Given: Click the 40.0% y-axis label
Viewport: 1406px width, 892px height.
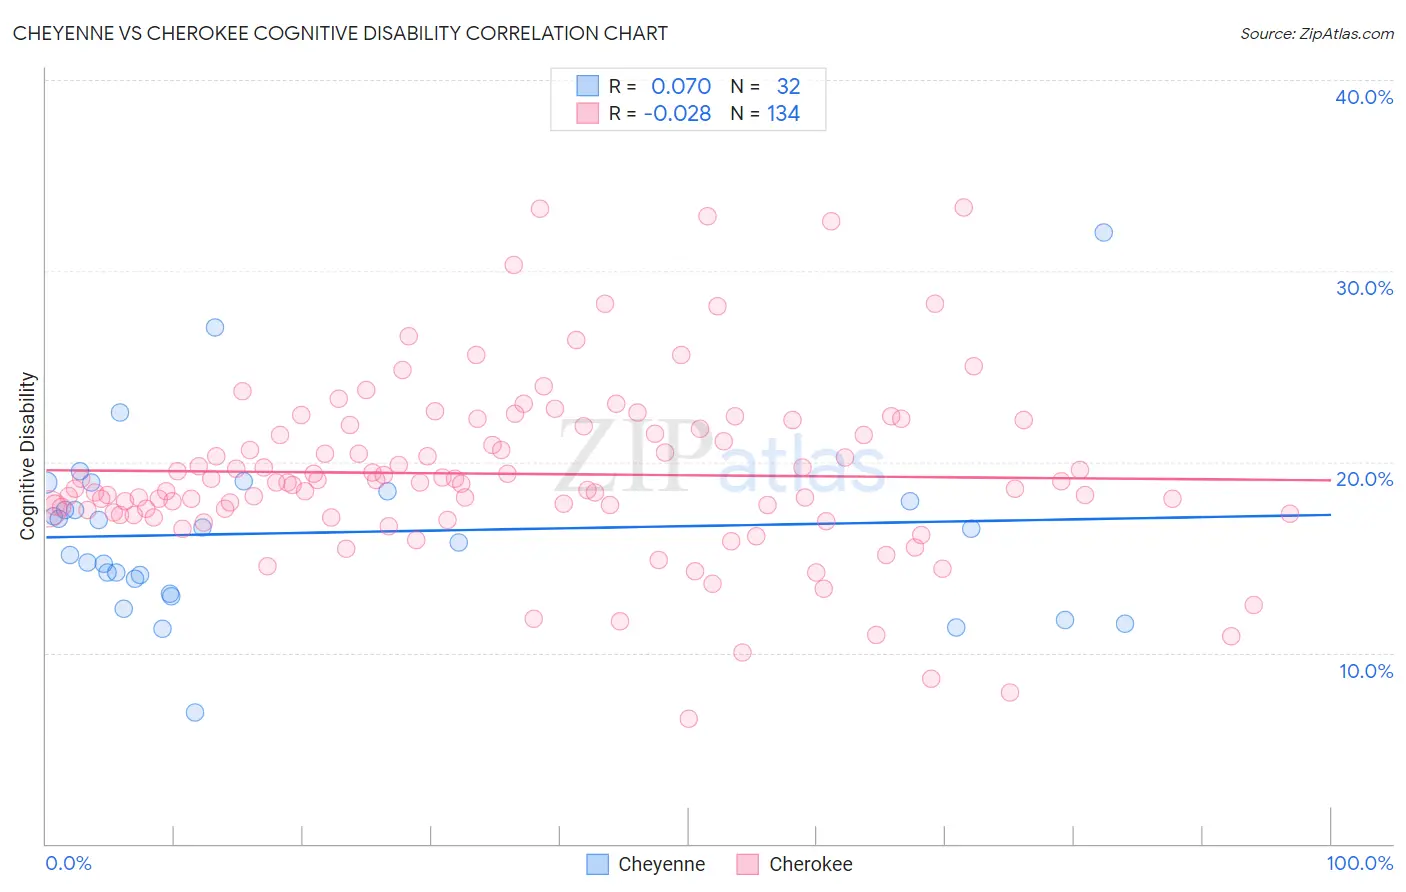Looking at the screenshot, I should pyautogui.click(x=1364, y=97).
